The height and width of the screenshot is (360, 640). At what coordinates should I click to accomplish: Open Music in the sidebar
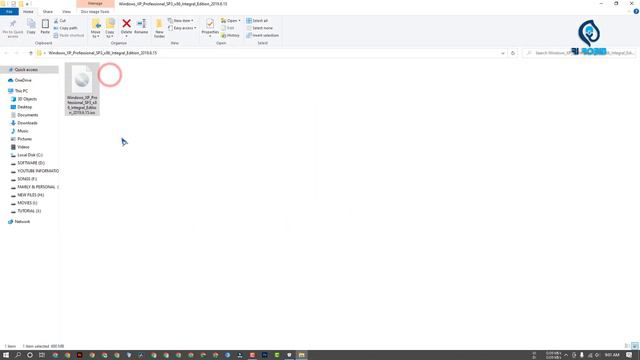[23, 131]
